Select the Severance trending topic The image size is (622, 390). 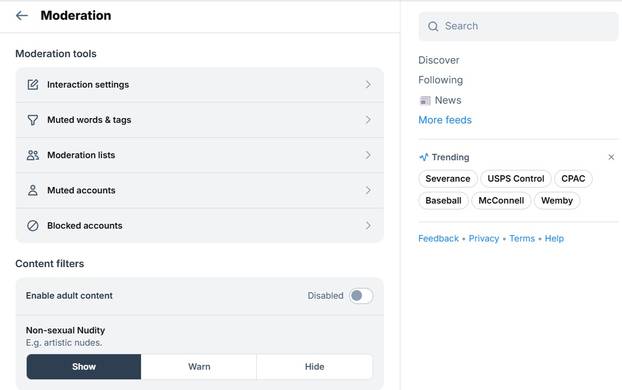[448, 179]
